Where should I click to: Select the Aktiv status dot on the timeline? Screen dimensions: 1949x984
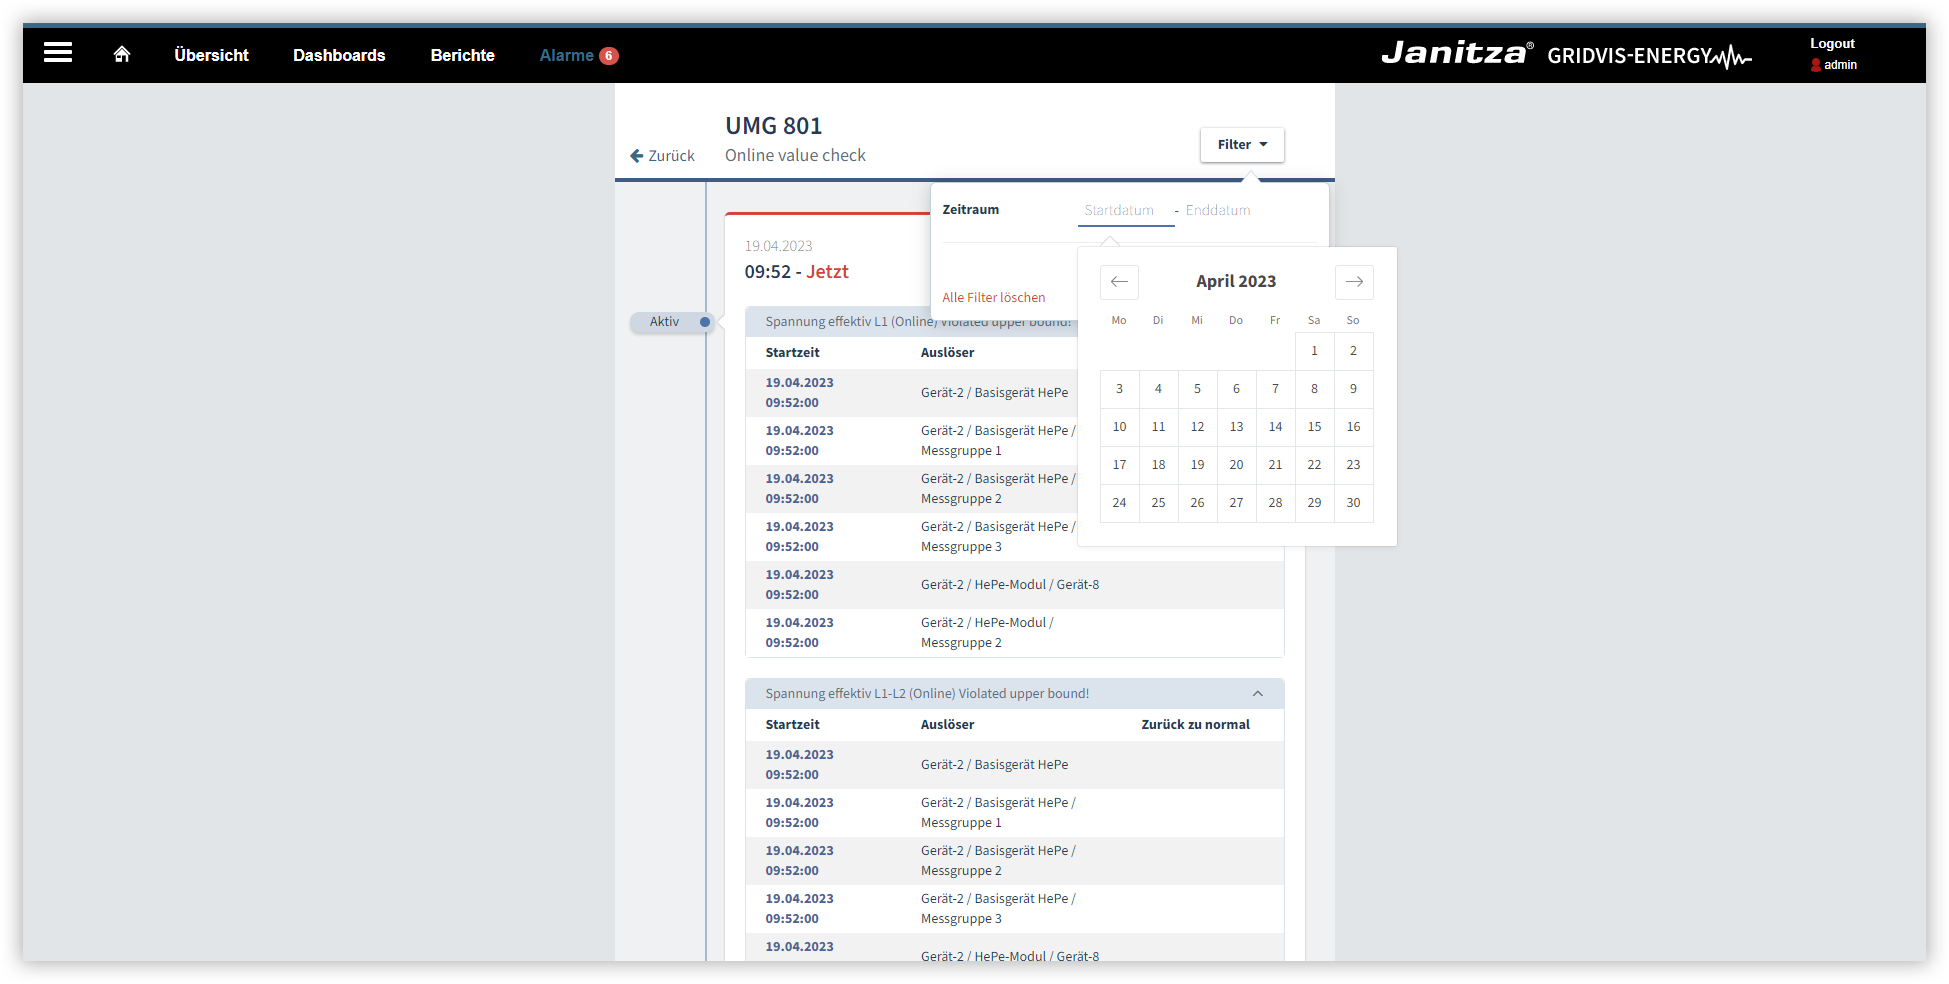click(x=705, y=322)
